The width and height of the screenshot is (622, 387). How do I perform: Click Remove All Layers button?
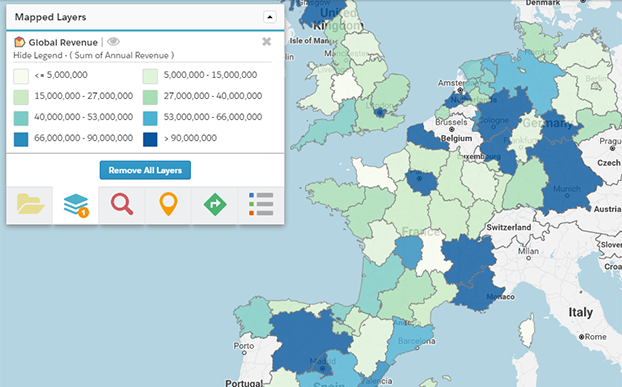[x=145, y=170]
